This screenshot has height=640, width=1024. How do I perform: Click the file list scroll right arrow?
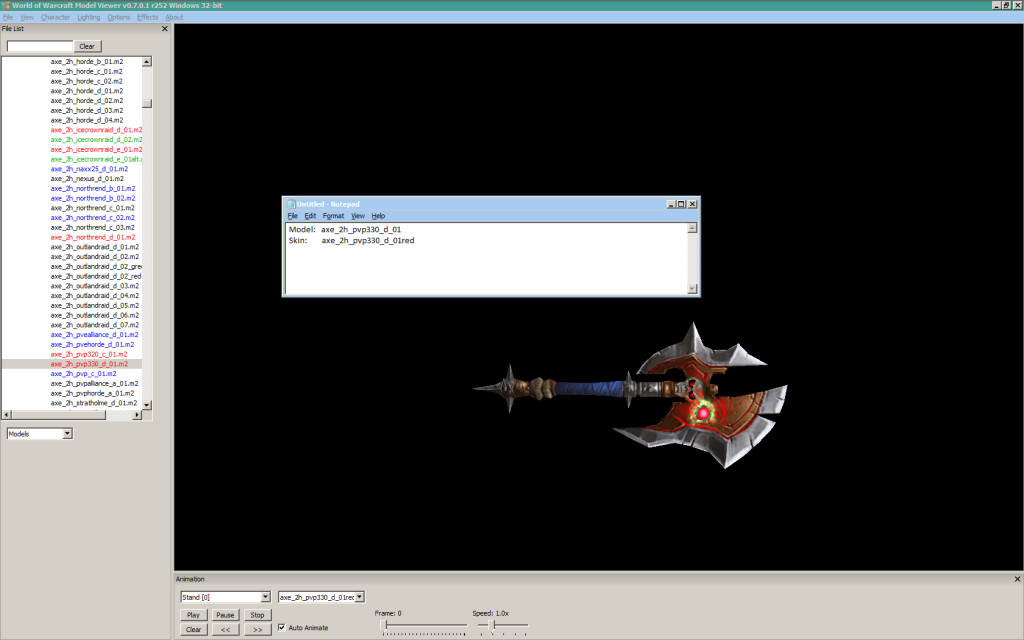(137, 415)
